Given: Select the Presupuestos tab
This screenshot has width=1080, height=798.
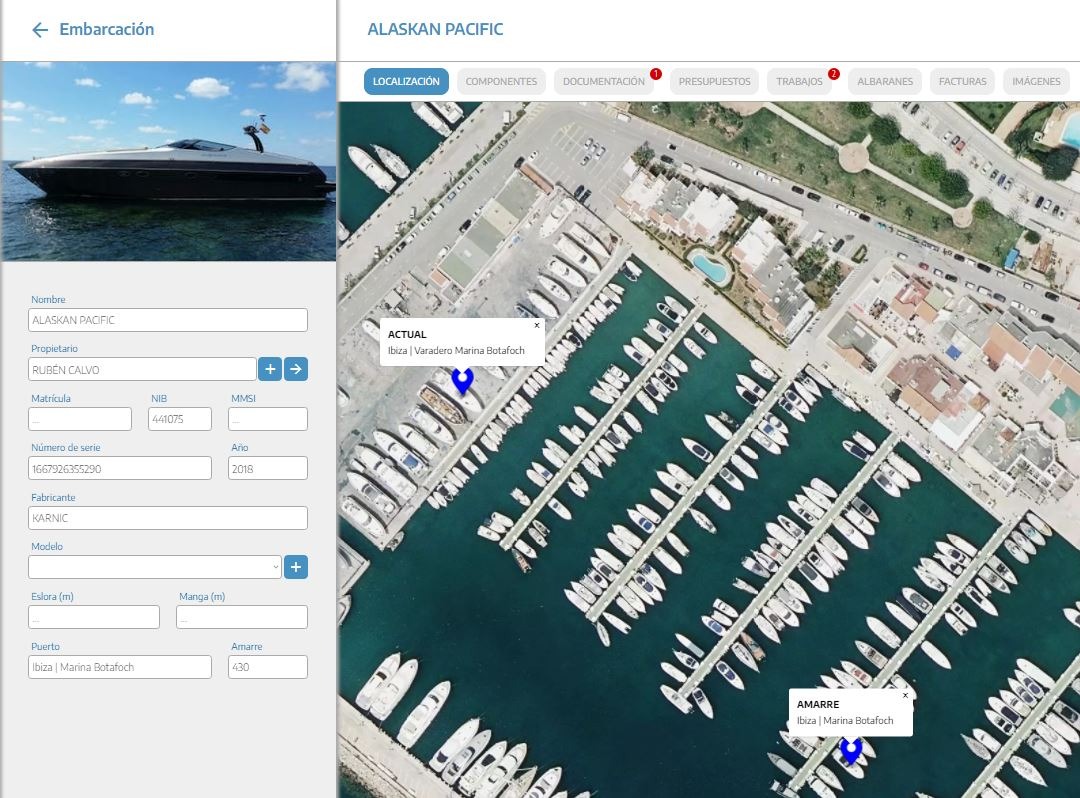Looking at the screenshot, I should 714,82.
